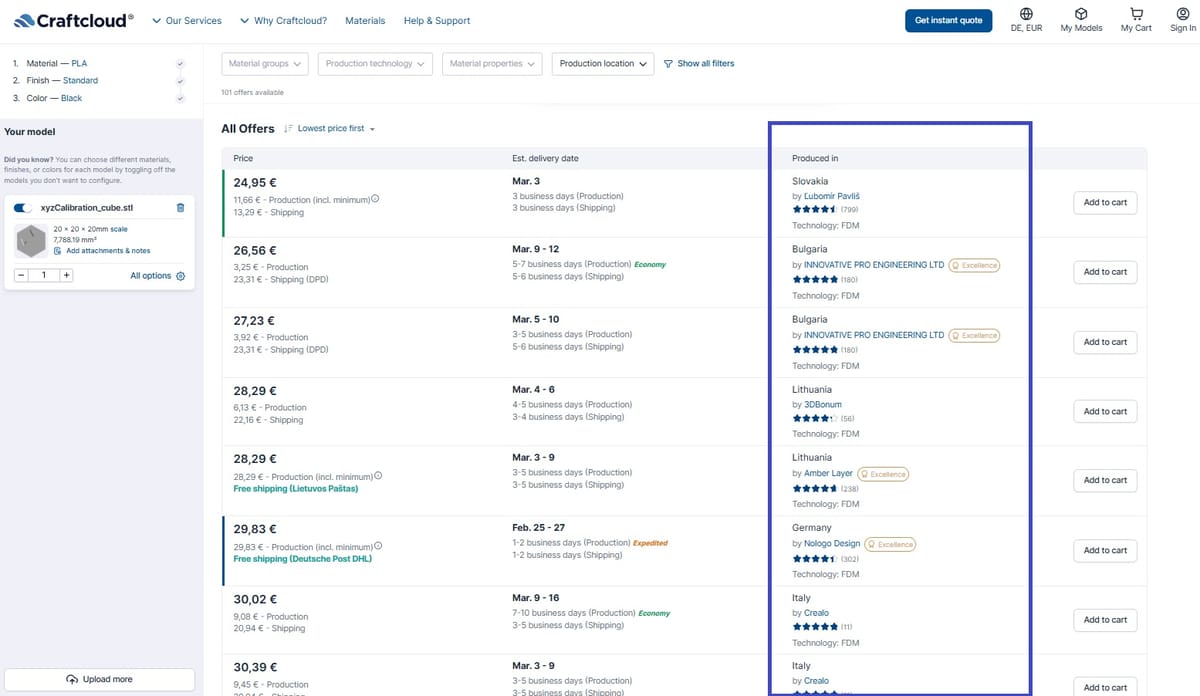Expand the Why Craftcloud? menu

[x=283, y=20]
